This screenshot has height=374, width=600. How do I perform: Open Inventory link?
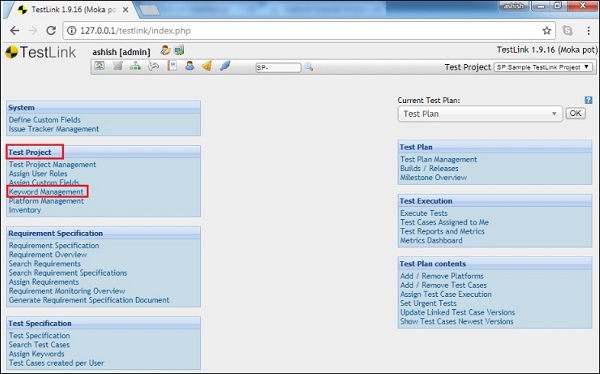[x=25, y=210]
